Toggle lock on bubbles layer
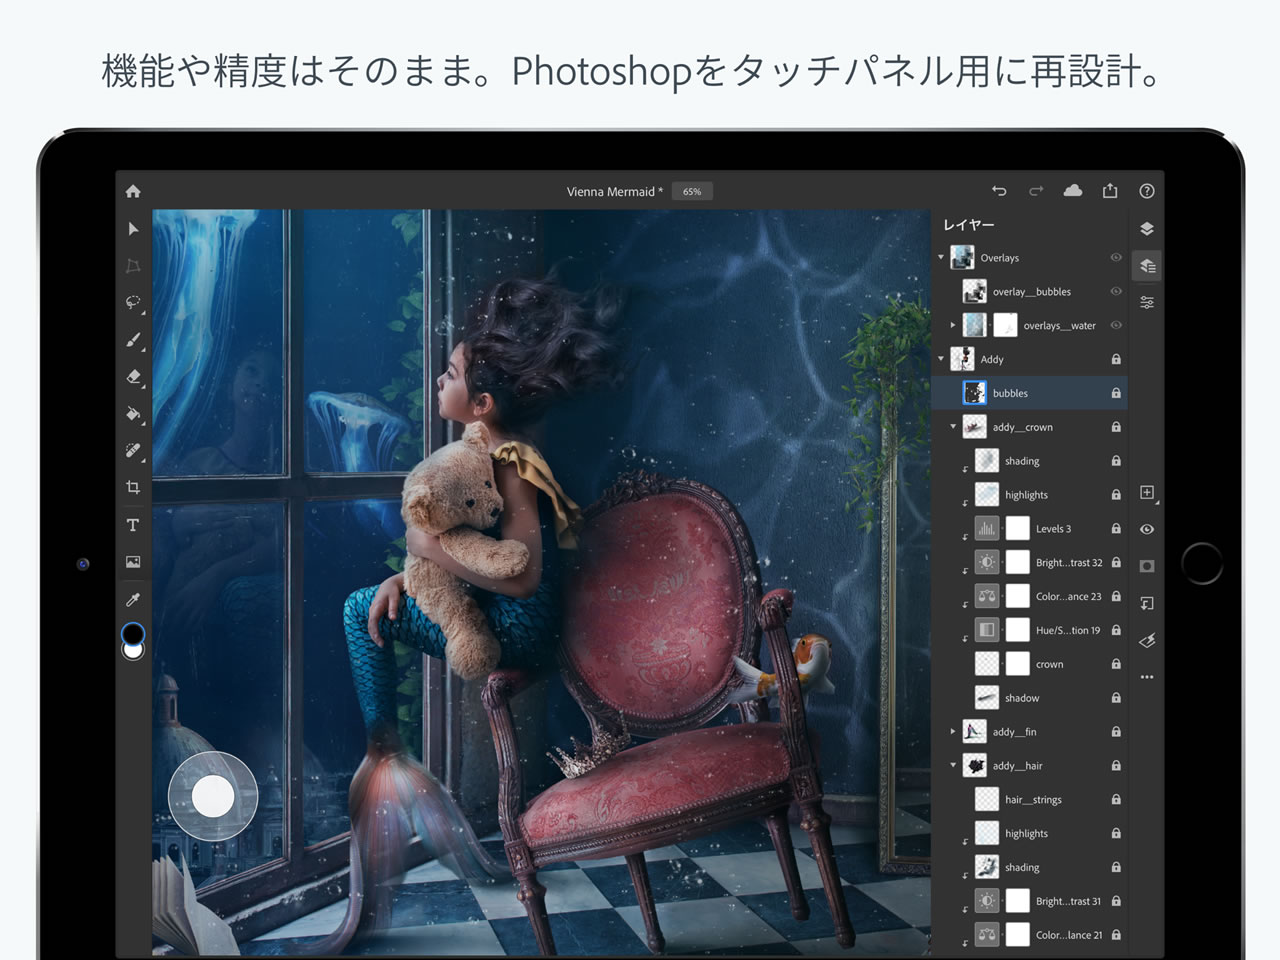 (1116, 394)
